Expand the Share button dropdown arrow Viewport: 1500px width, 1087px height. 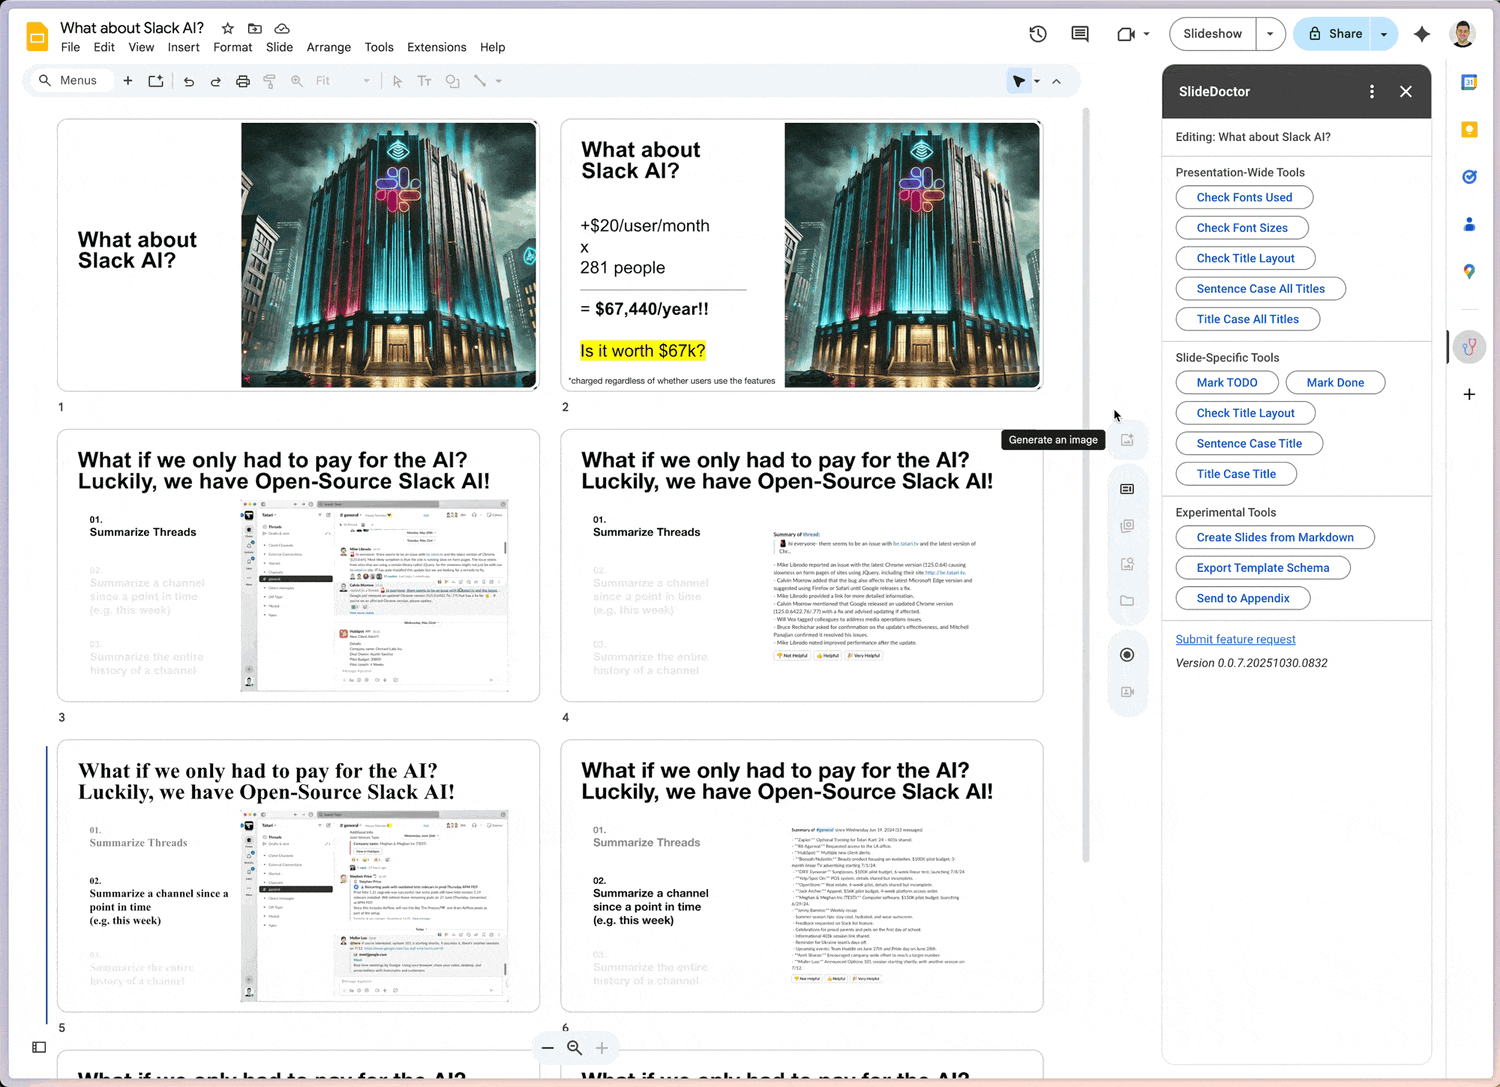pyautogui.click(x=1384, y=34)
